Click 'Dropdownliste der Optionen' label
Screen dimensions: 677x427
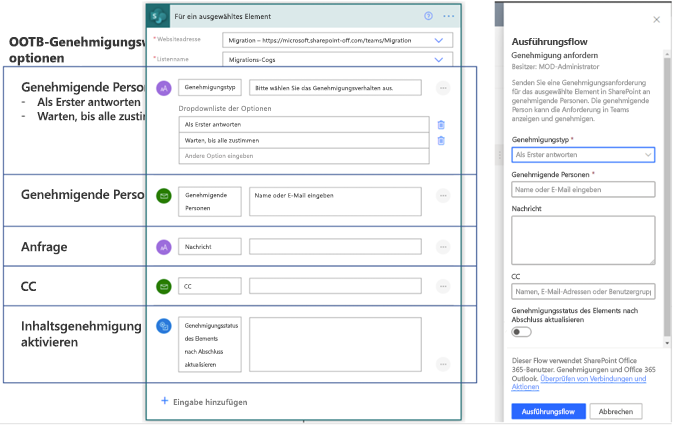pos(225,108)
